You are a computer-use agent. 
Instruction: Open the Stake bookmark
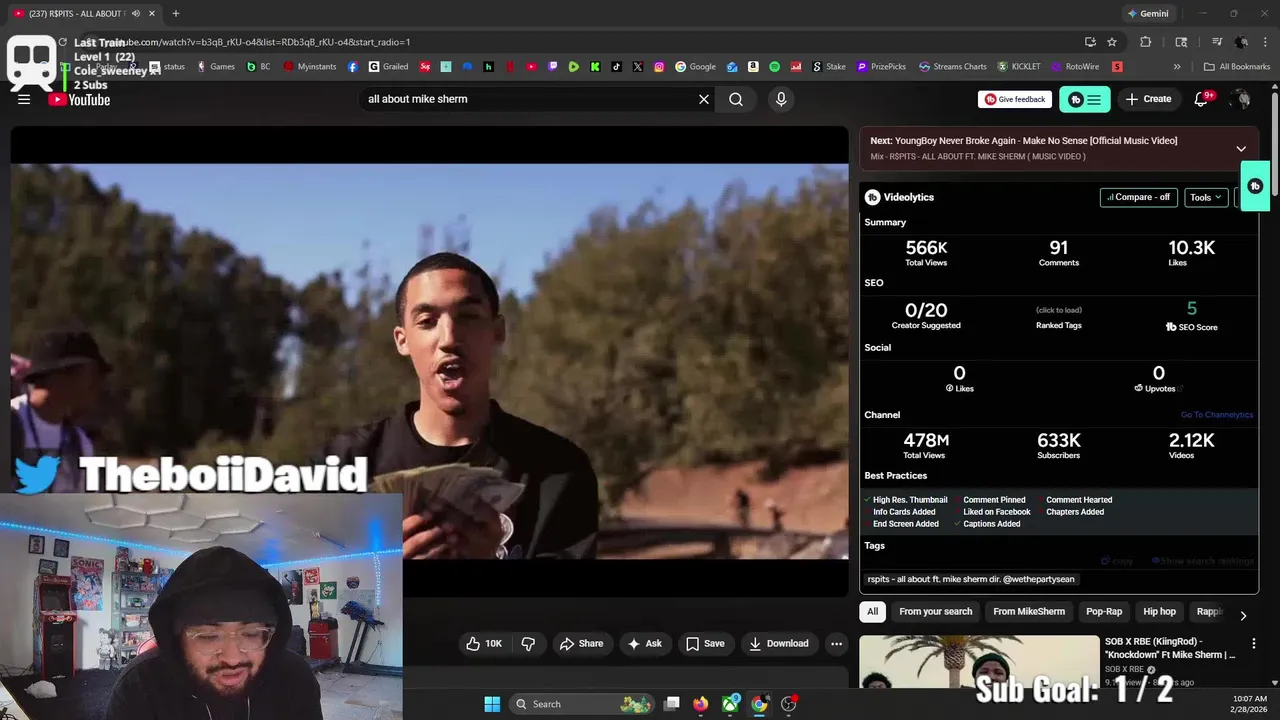click(x=829, y=67)
